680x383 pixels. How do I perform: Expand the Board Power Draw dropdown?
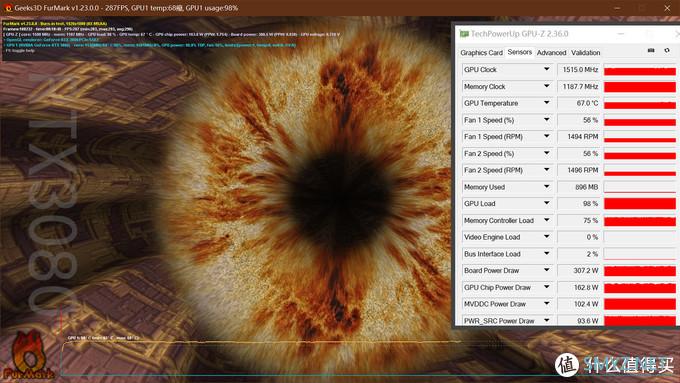[x=546, y=270]
